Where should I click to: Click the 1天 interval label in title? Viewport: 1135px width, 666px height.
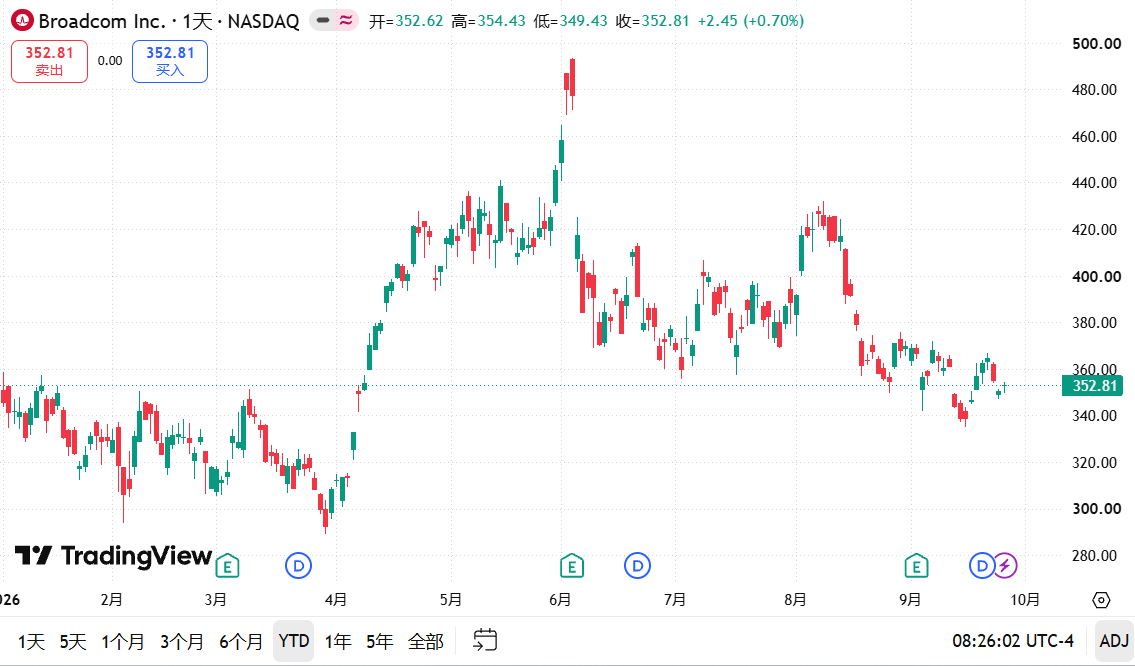click(197, 21)
